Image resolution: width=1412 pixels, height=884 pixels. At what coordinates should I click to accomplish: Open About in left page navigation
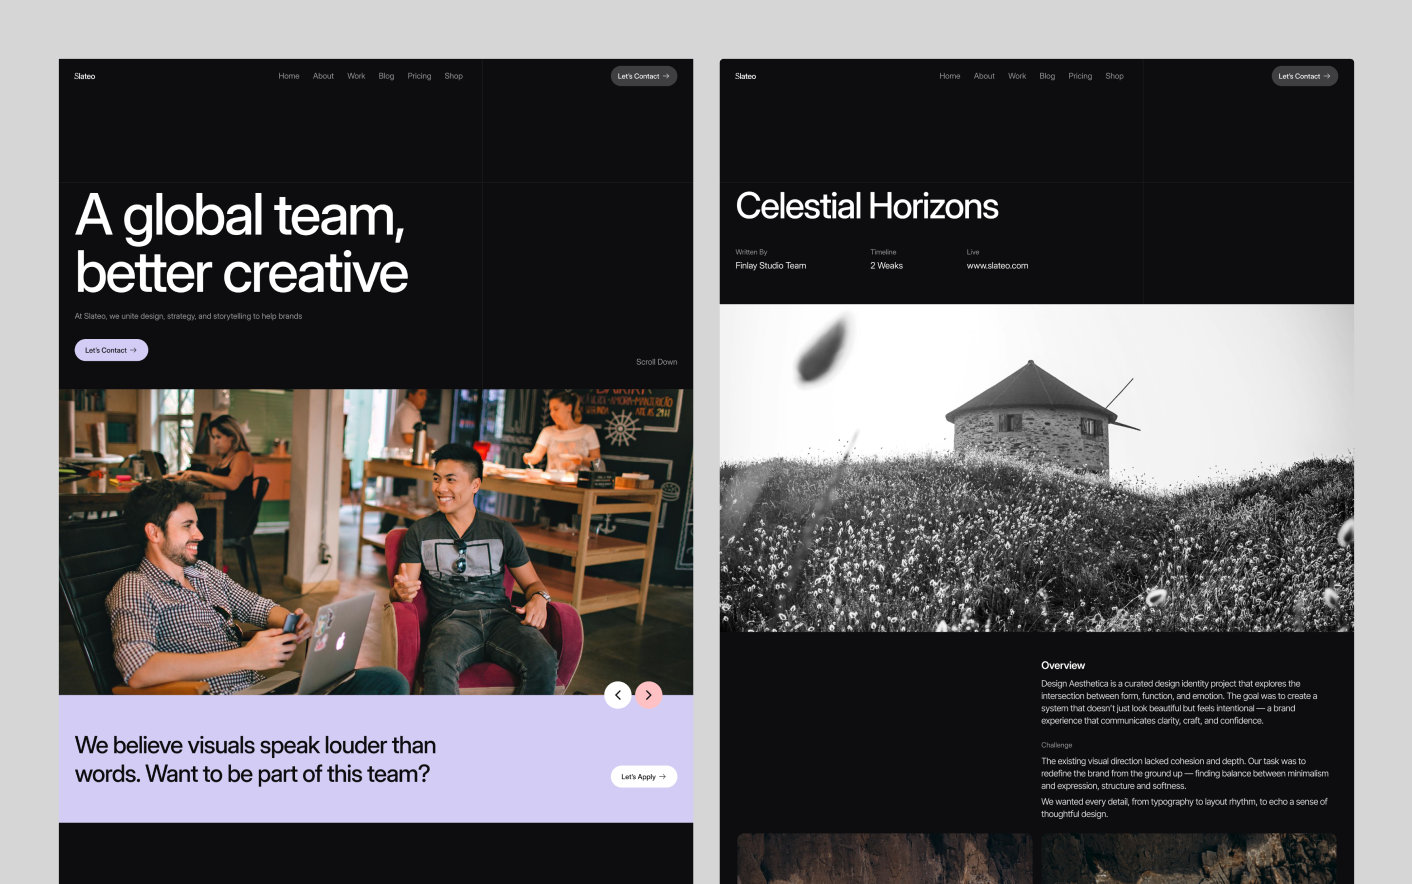click(323, 76)
